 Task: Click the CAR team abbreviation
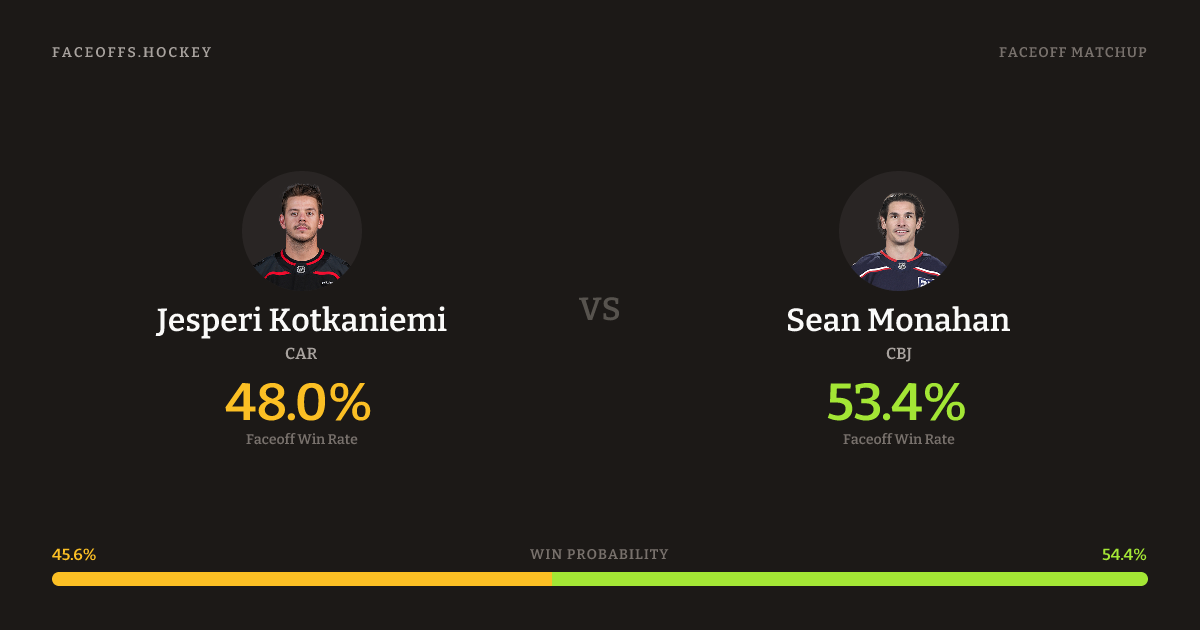(x=301, y=353)
